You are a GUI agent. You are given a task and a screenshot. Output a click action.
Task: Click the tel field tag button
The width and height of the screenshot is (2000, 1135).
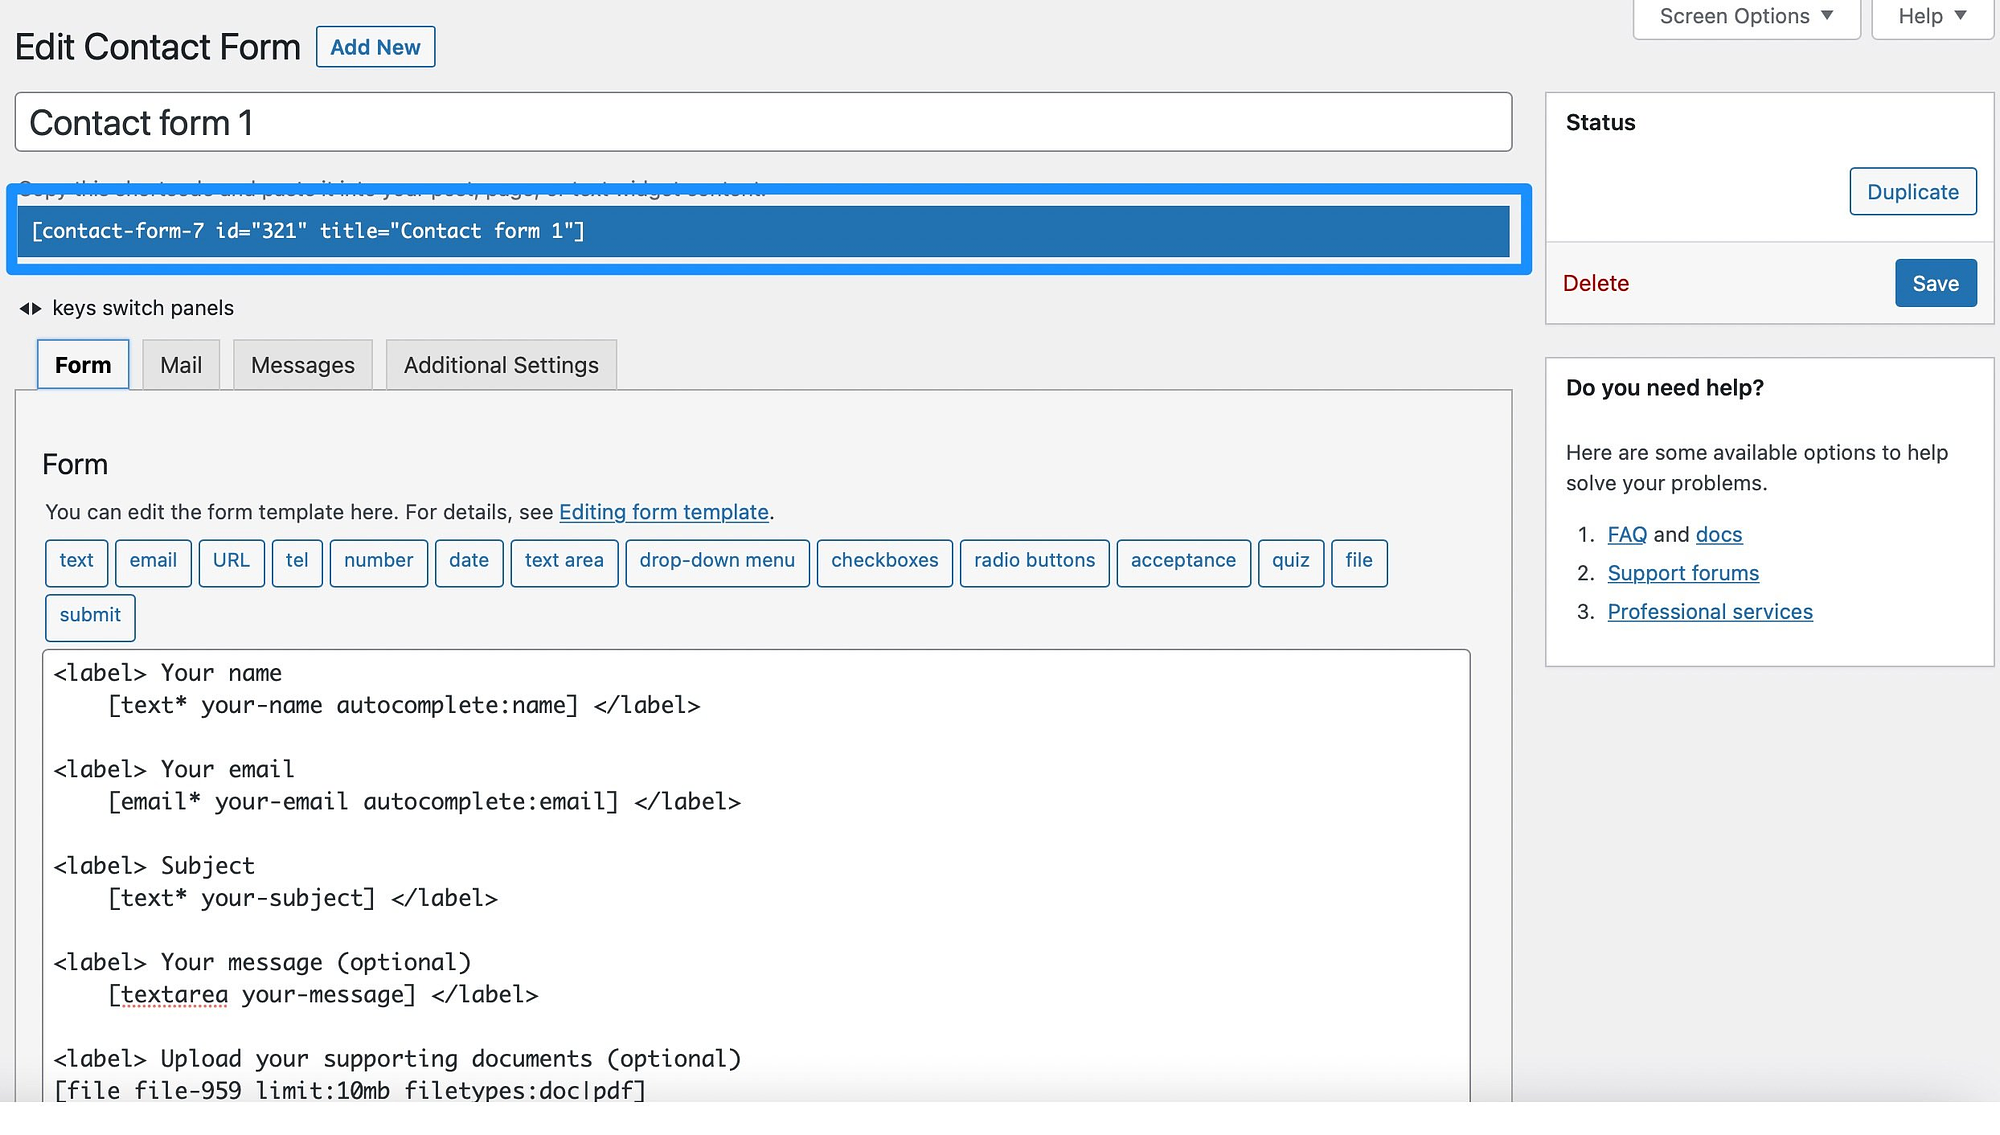tap(295, 561)
